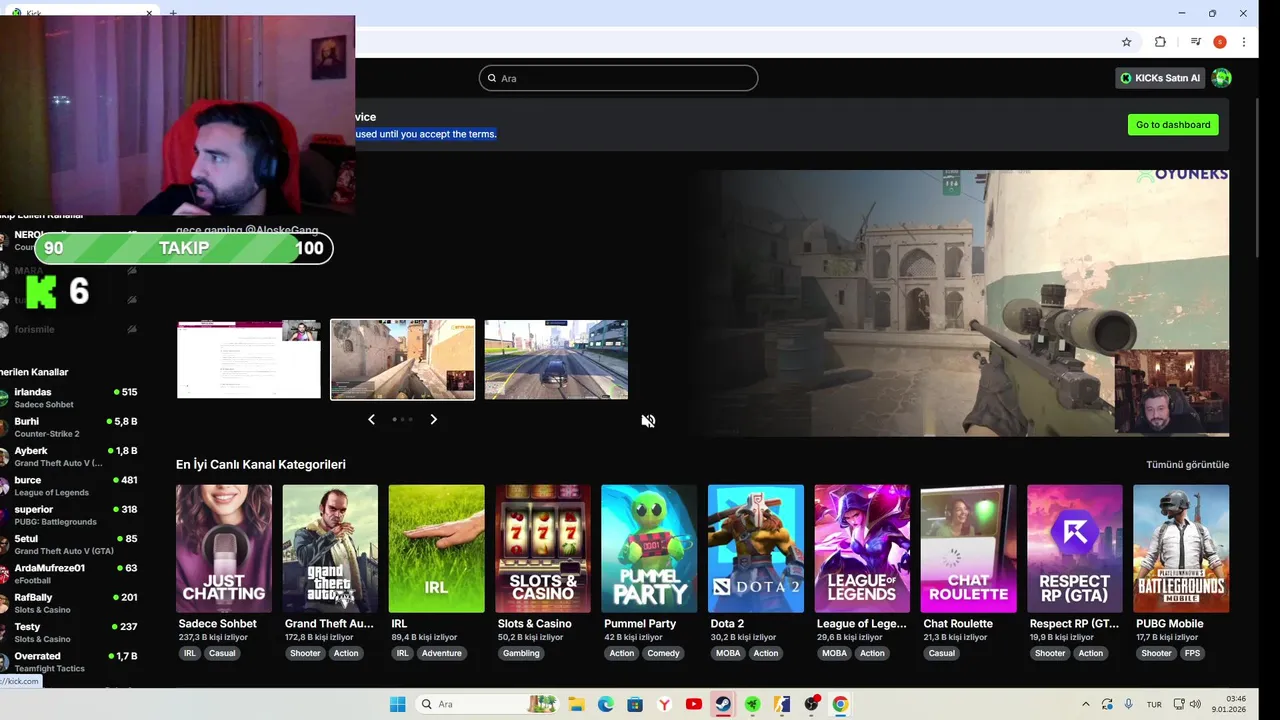The image size is (1280, 720).
Task: Open the Chrome extensions puzzle icon
Action: (1160, 42)
